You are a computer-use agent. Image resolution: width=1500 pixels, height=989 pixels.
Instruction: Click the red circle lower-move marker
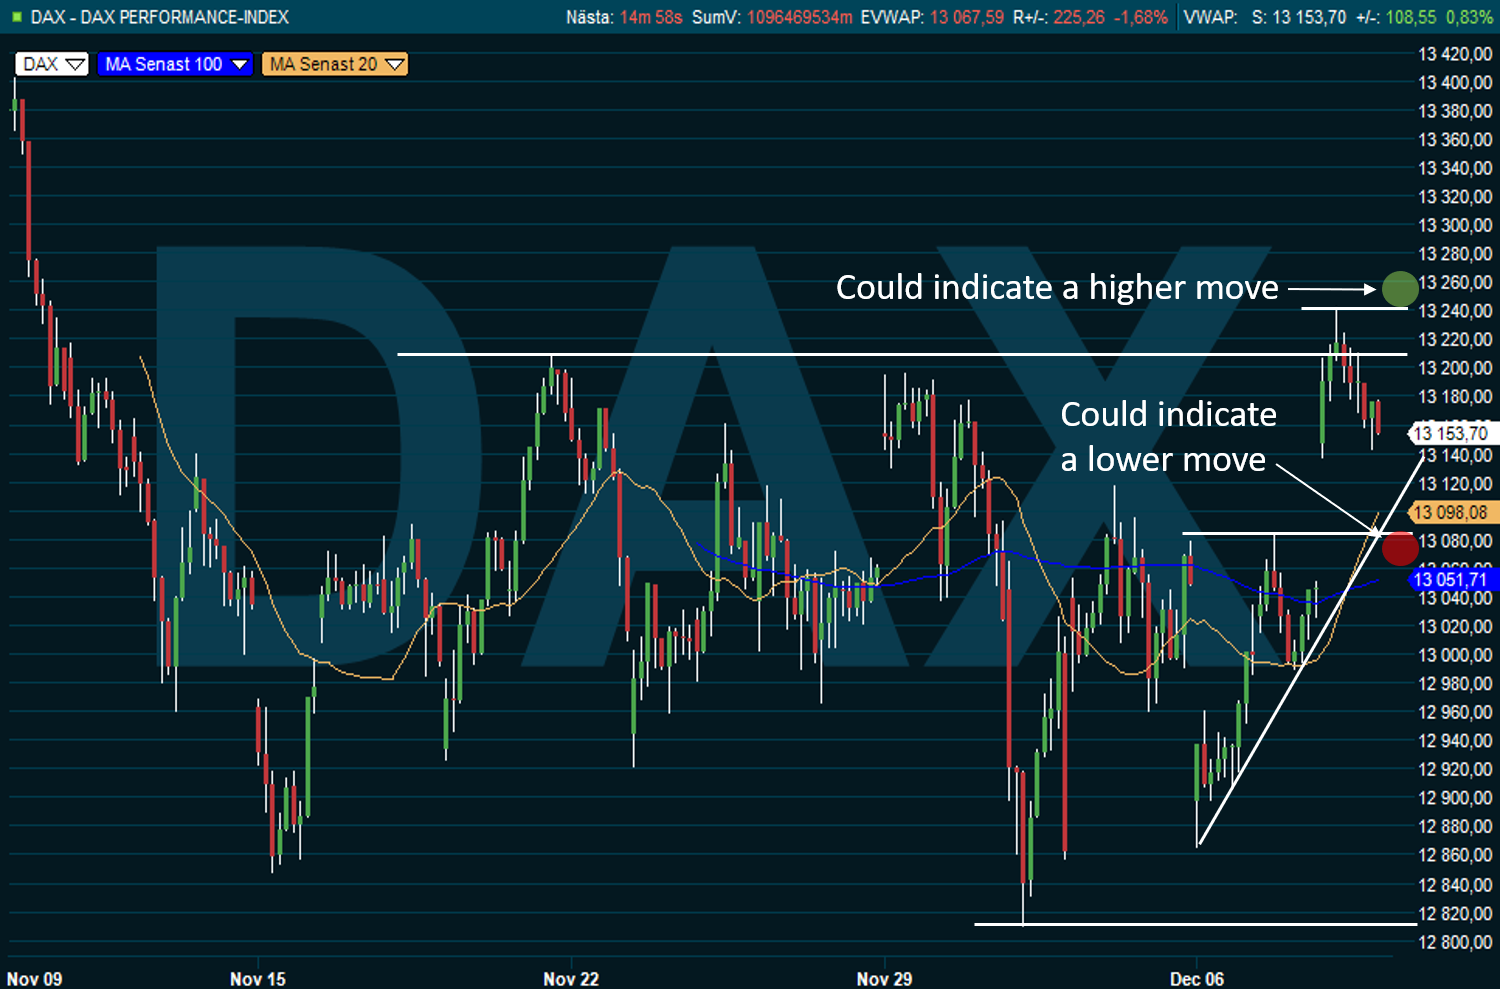pyautogui.click(x=1399, y=547)
